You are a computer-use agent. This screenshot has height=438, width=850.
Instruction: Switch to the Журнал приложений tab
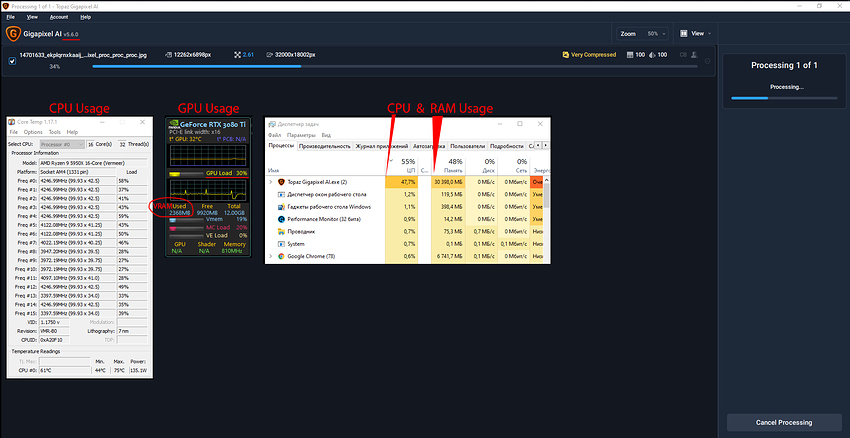coord(382,146)
